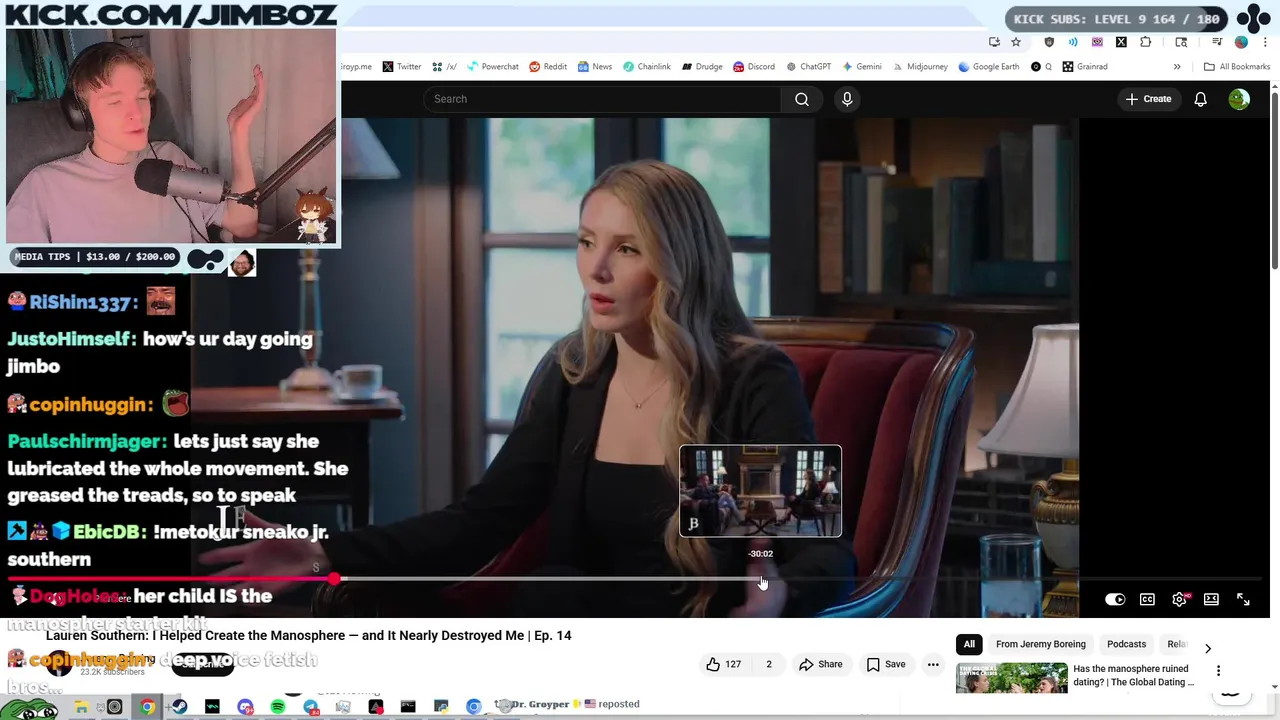The image size is (1280, 720).
Task: Toggle closed captions CC button
Action: coord(1147,599)
